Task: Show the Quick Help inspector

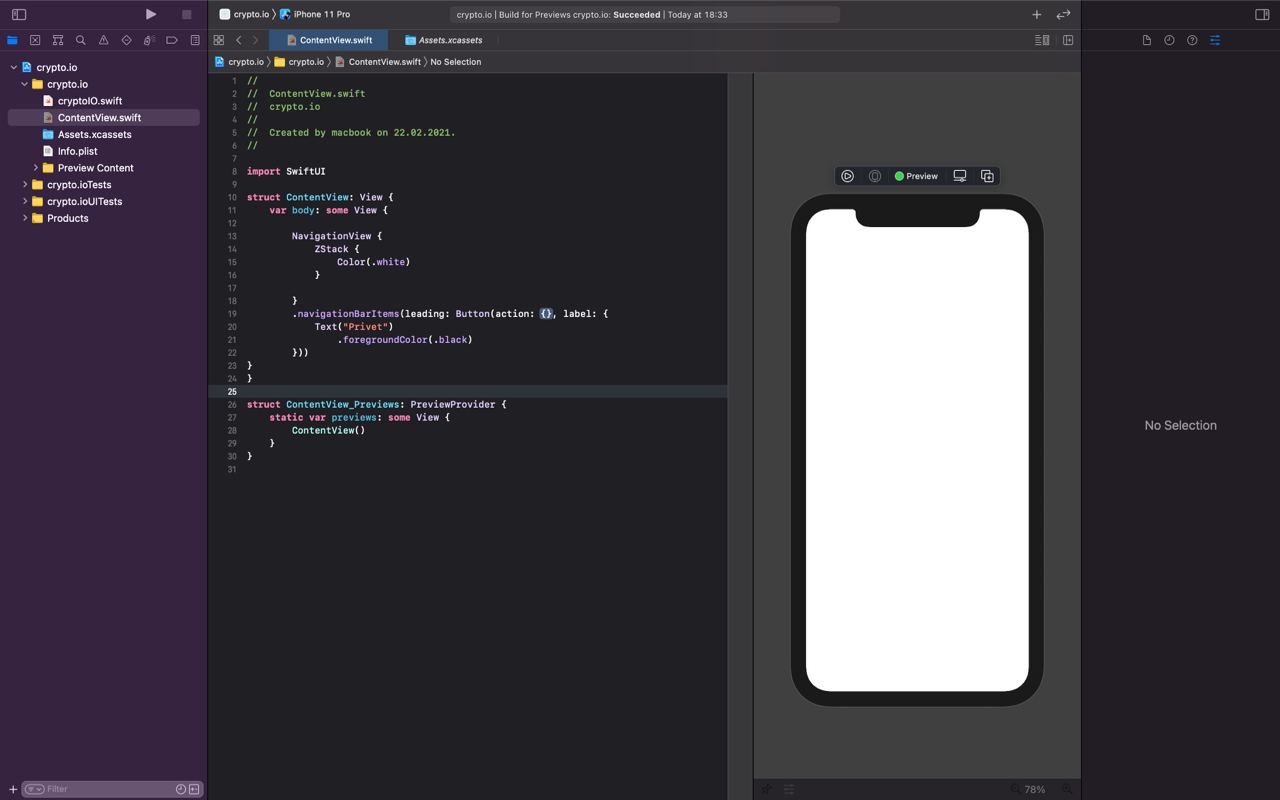Action: [x=1192, y=40]
